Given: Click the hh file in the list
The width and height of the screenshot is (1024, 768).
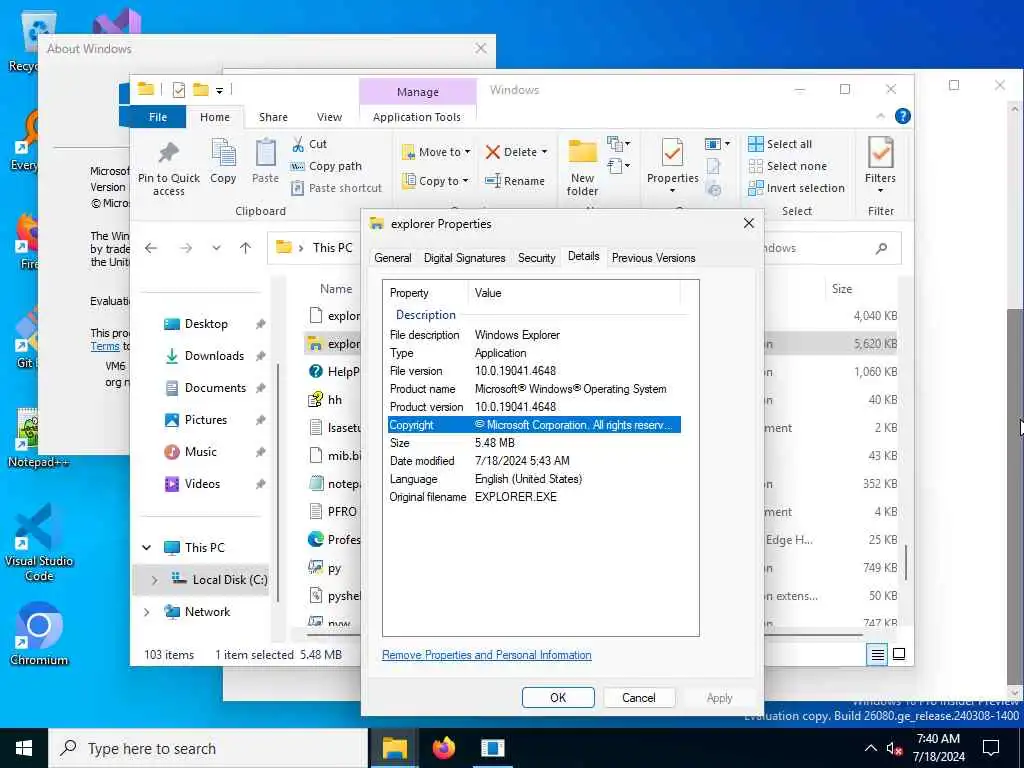Looking at the screenshot, I should (333, 400).
